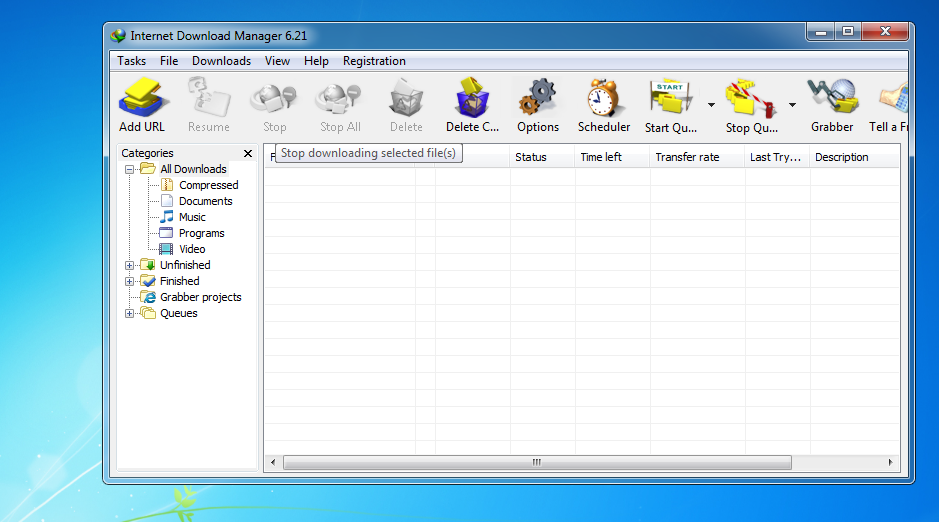
Task: Click the Compressed category icon
Action: pos(167,185)
